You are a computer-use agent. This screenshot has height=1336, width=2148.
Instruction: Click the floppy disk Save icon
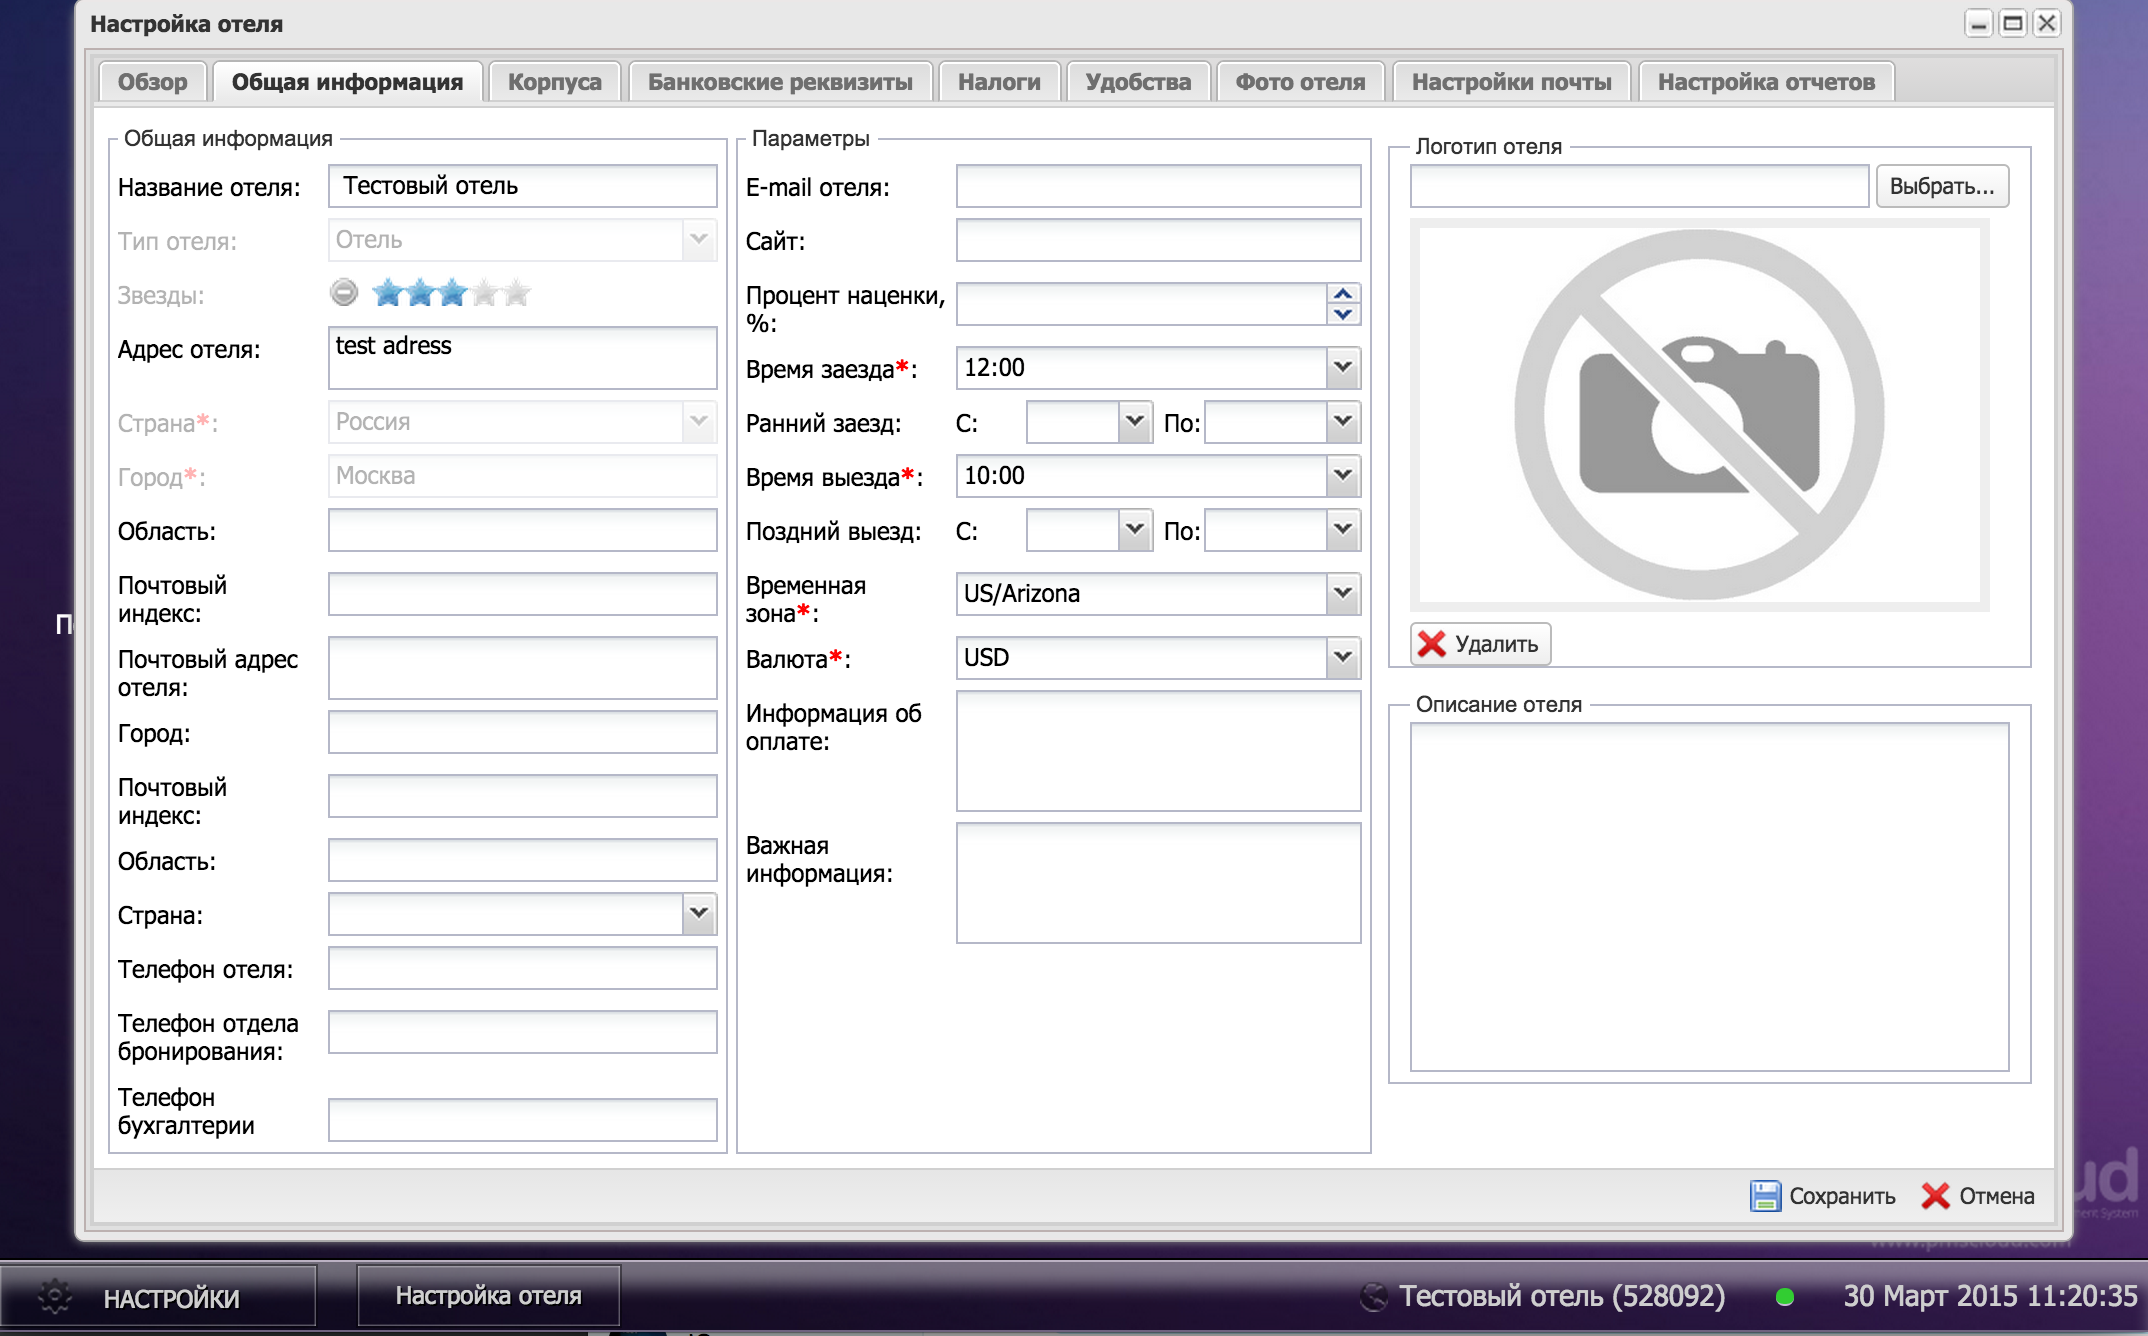(1765, 1196)
